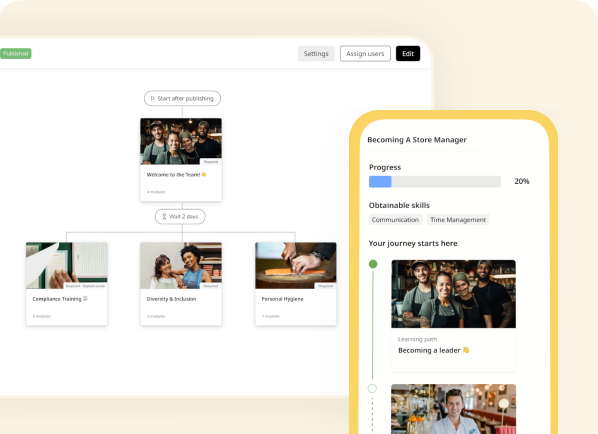598x434 pixels.
Task: Select the Time Management skill tag
Action: [458, 220]
